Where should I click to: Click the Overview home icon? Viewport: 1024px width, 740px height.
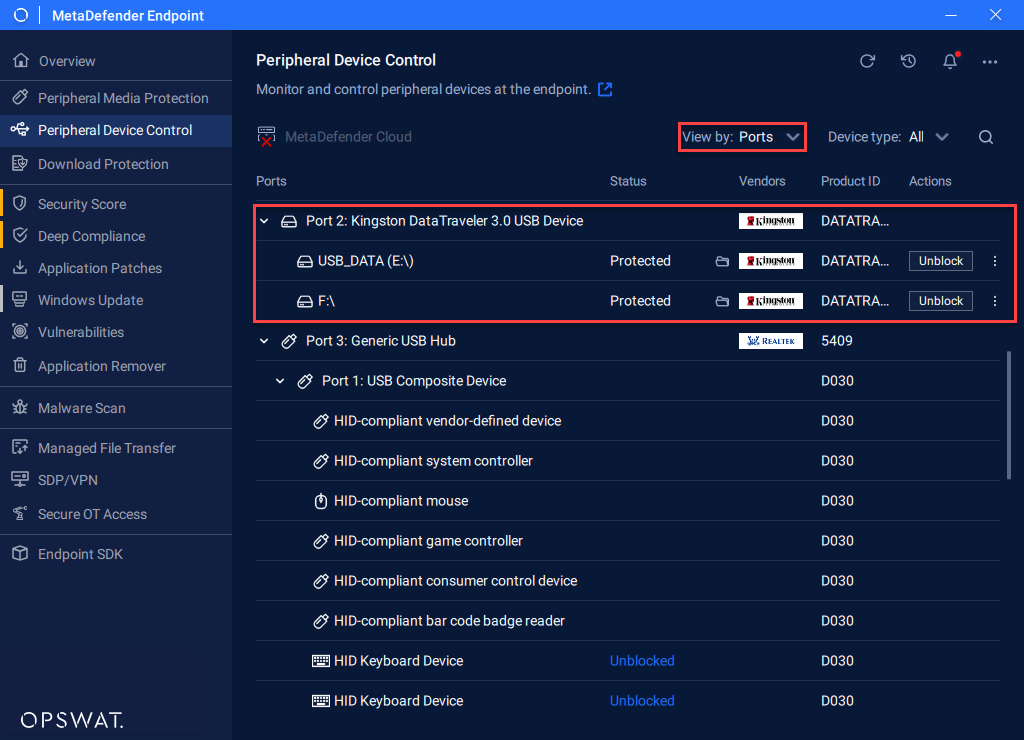coord(21,61)
